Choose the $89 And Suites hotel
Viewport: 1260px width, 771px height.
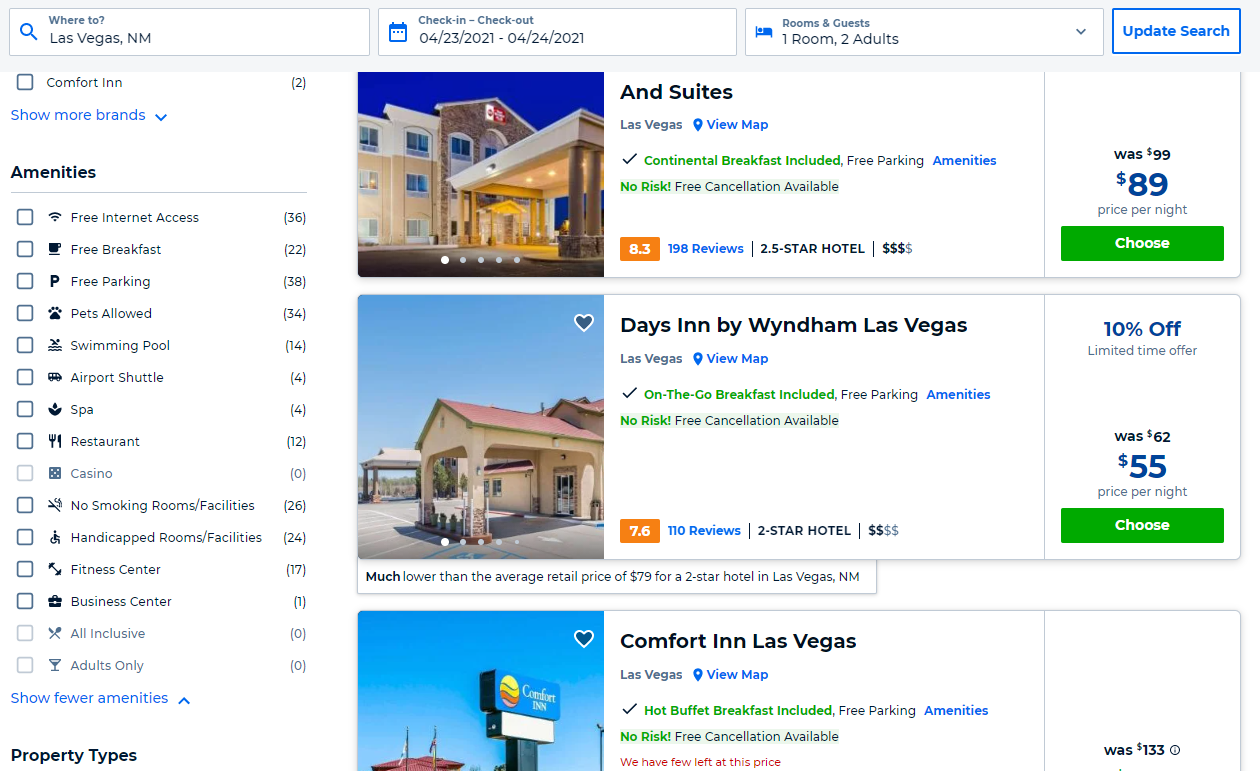coord(1142,243)
